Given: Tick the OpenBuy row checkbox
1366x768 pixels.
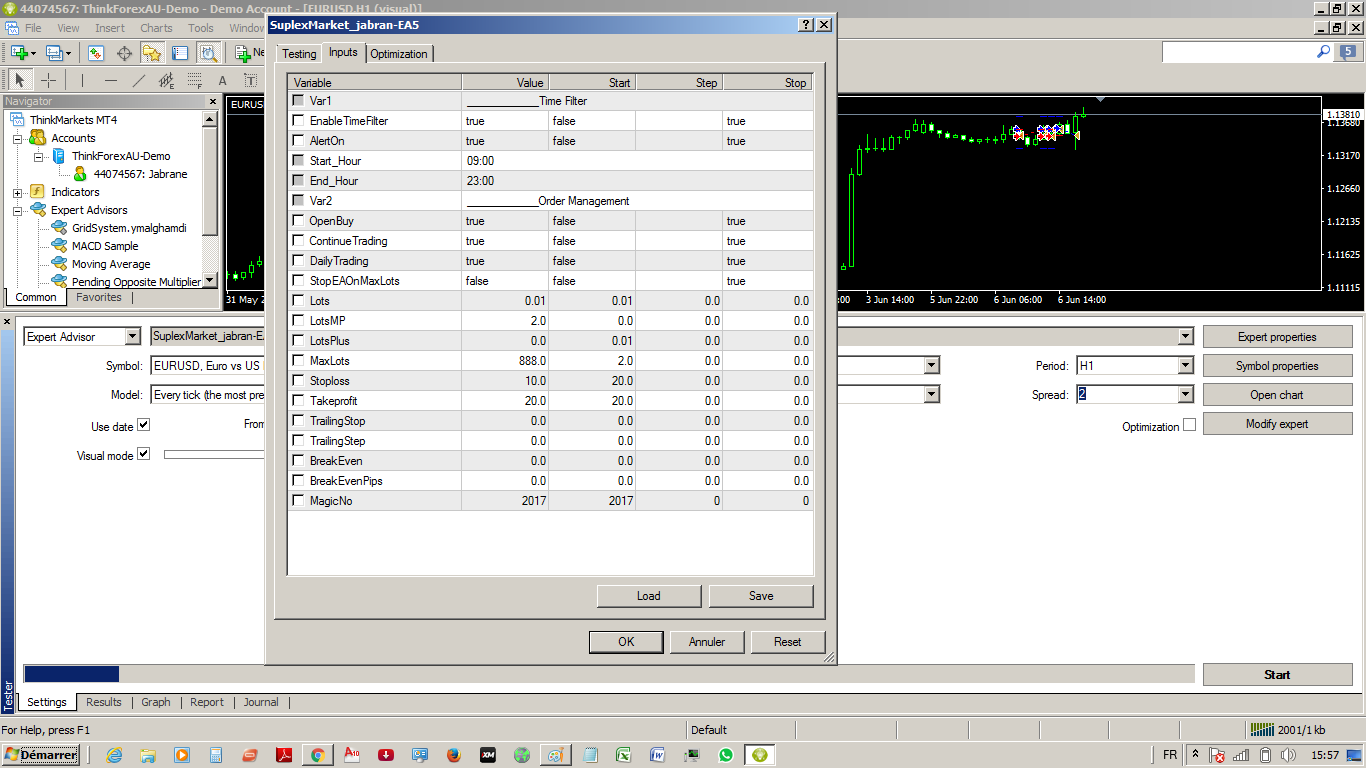Looking at the screenshot, I should point(298,220).
